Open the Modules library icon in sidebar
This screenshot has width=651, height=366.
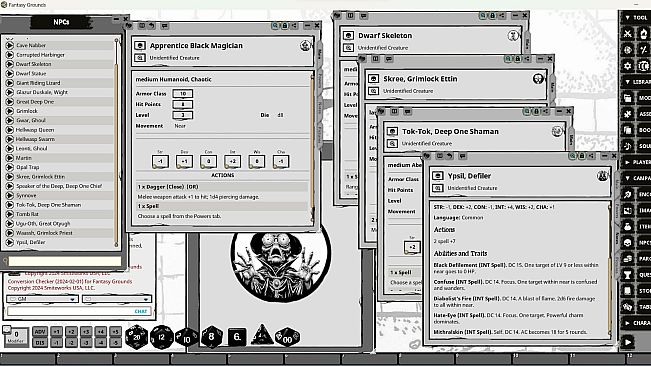(x=628, y=98)
